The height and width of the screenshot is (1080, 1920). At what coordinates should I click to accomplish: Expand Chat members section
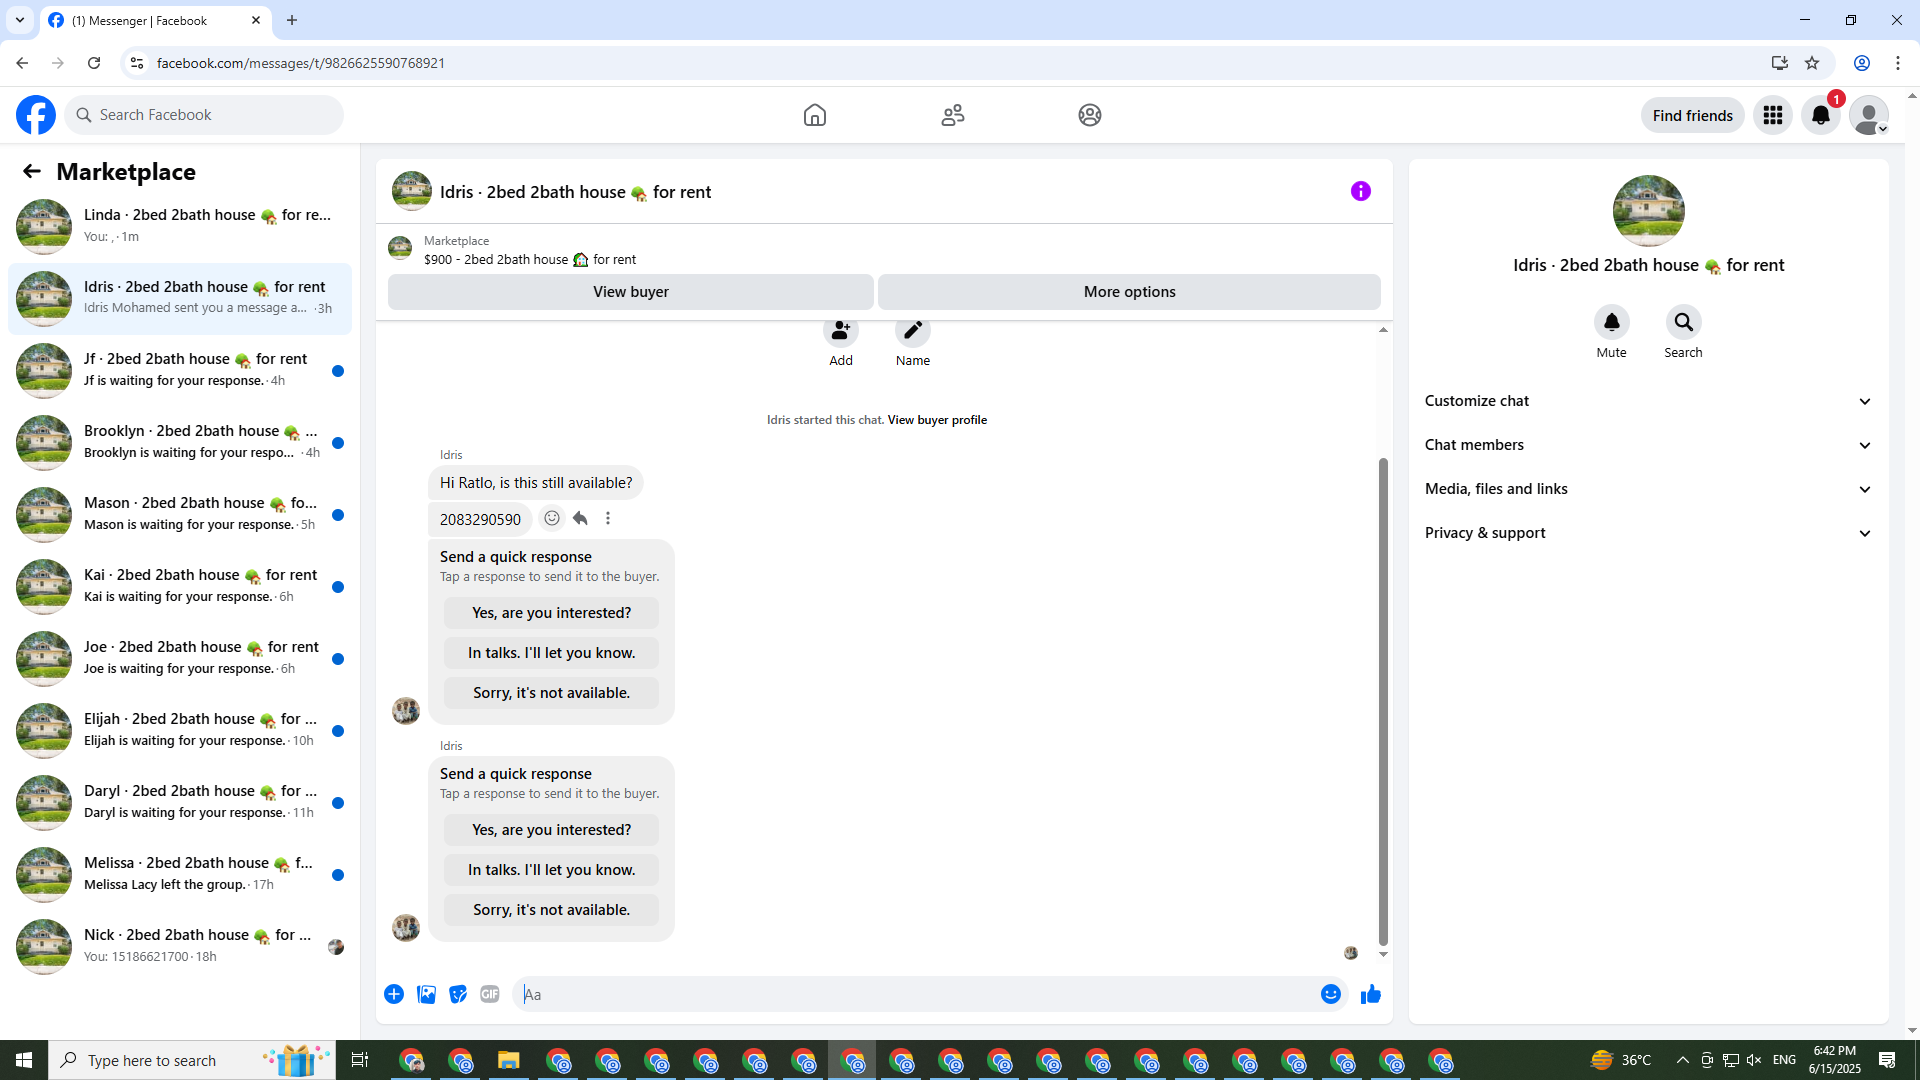click(x=1648, y=445)
